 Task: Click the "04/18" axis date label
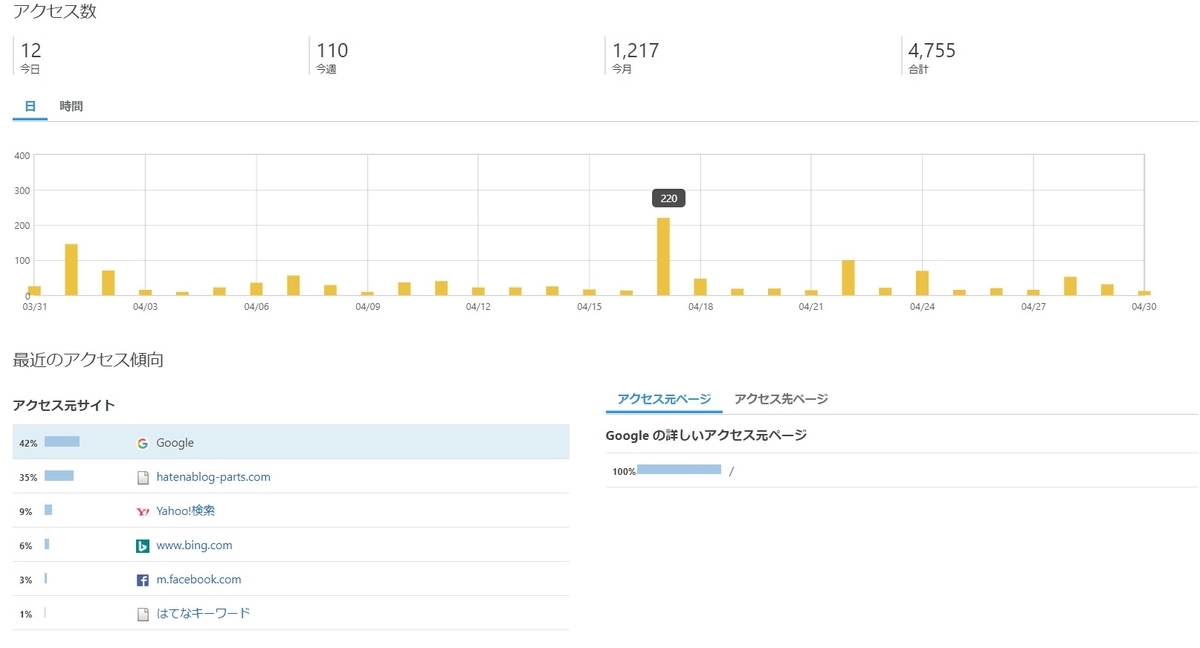[x=700, y=307]
